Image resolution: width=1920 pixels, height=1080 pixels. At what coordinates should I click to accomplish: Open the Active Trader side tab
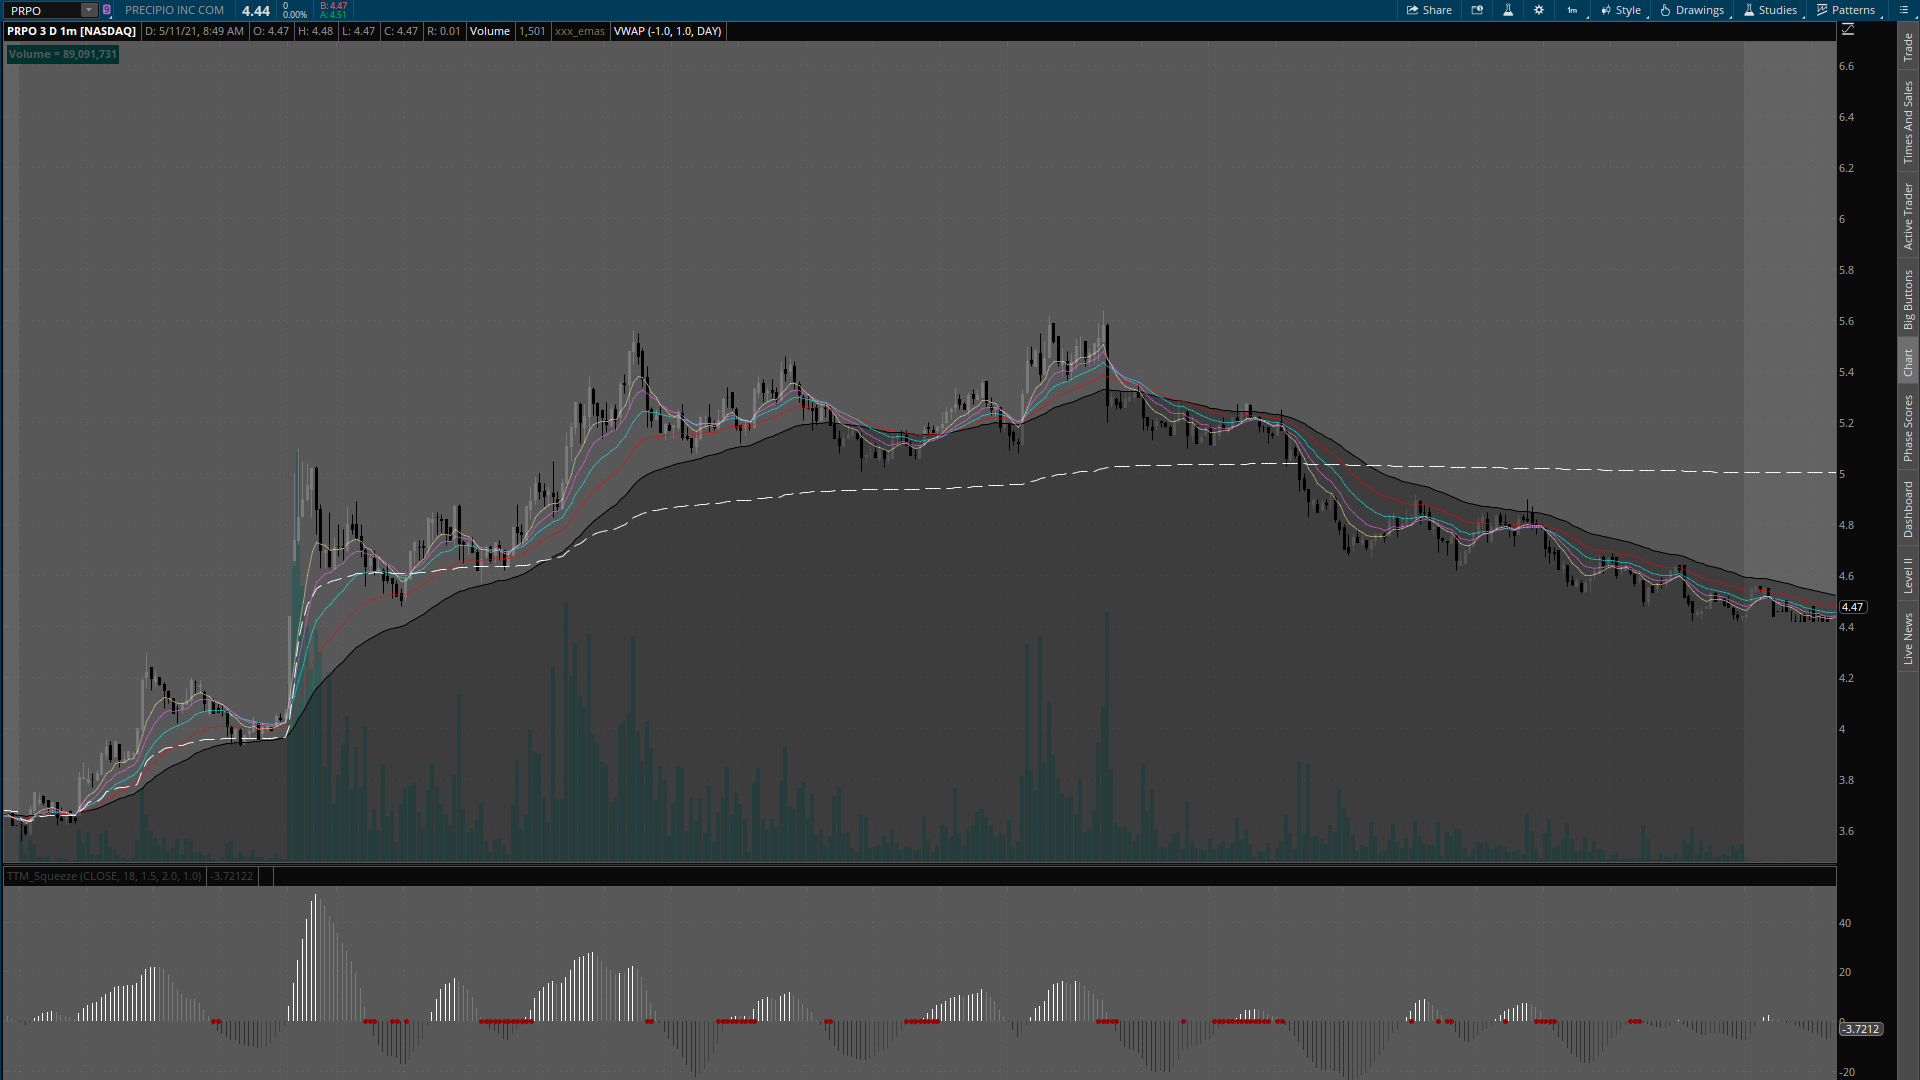click(x=1908, y=216)
